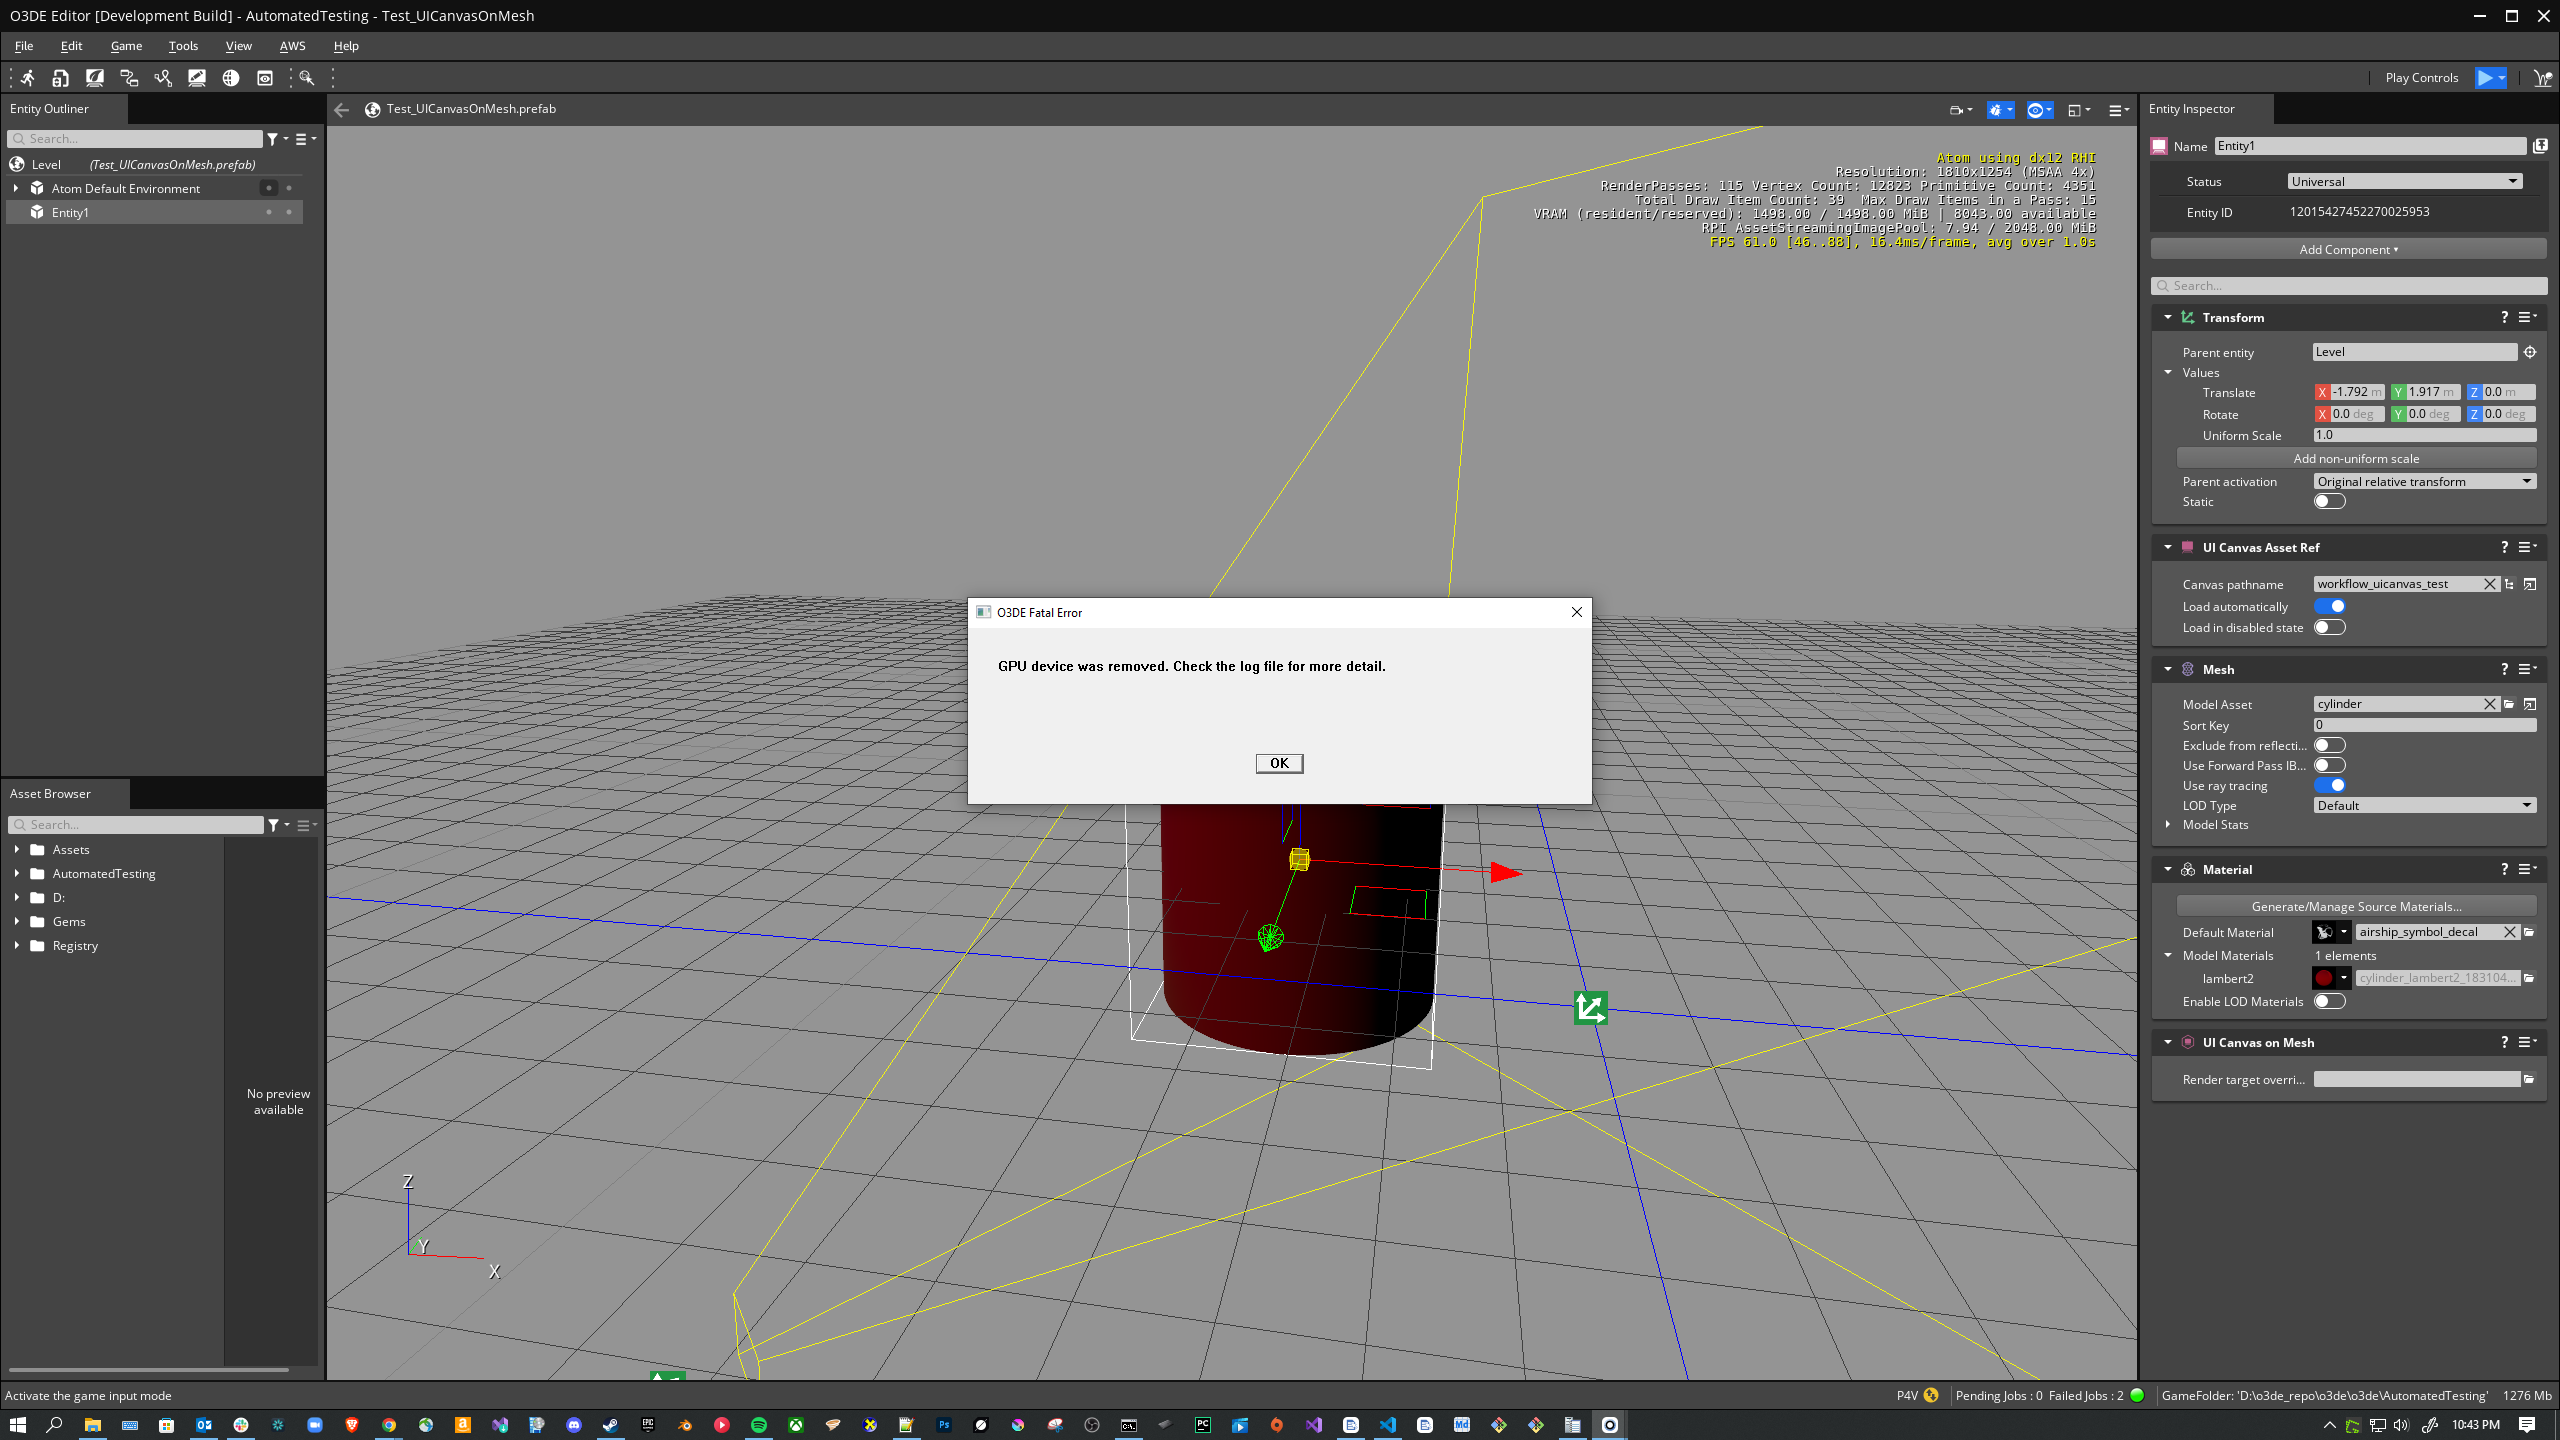Click the debug bug icon in viewport toolbar
Image resolution: width=2560 pixels, height=1440 pixels.
(1996, 110)
